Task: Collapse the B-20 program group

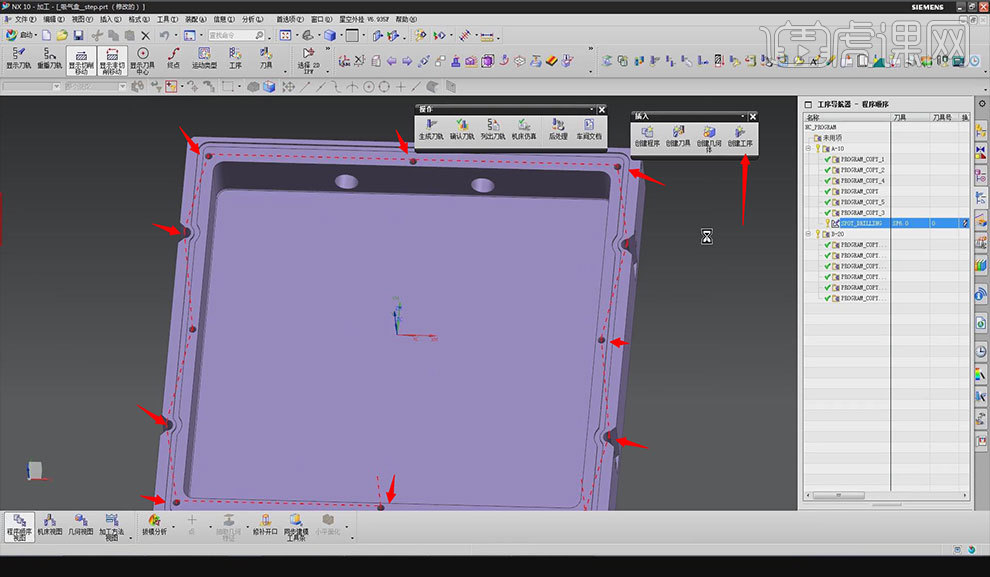Action: pyautogui.click(x=808, y=234)
